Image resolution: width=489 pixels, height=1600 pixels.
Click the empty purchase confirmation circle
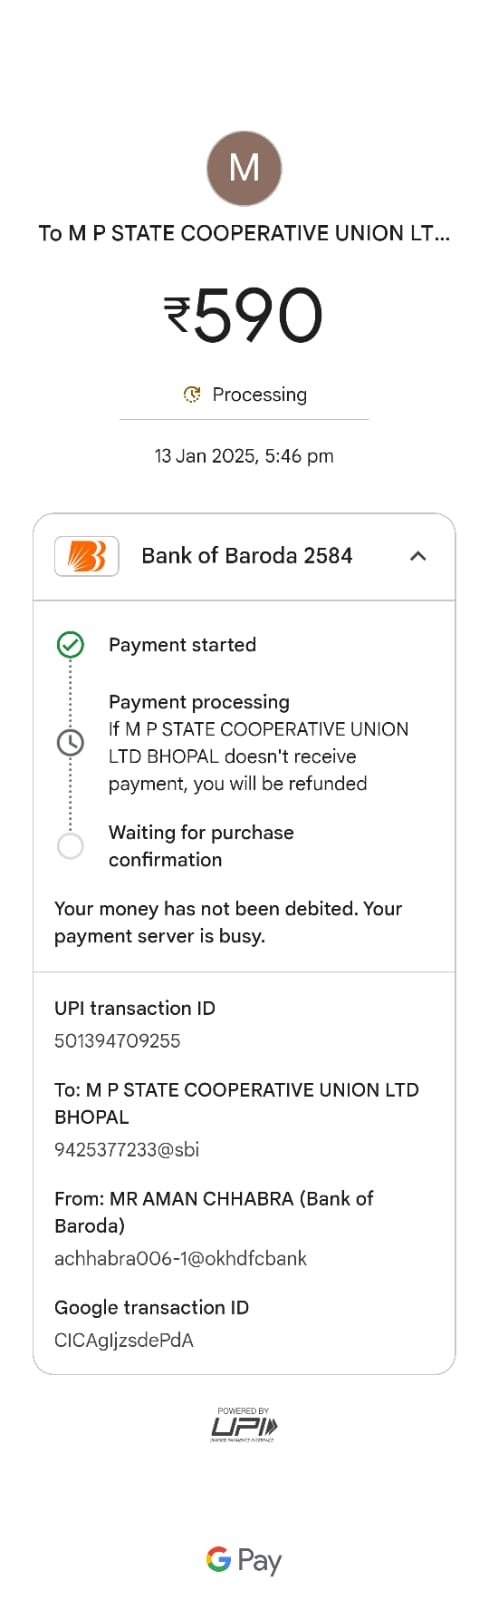pyautogui.click(x=70, y=846)
